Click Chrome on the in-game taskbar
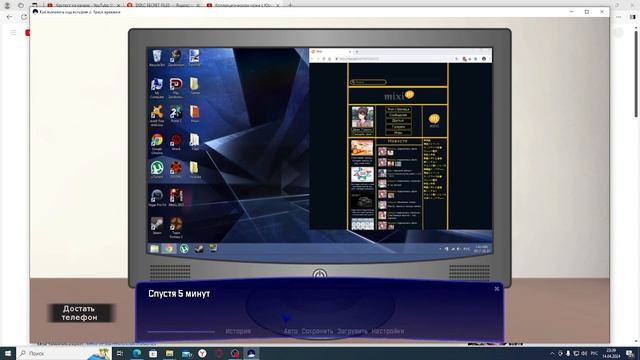The image size is (640, 360). 169,249
